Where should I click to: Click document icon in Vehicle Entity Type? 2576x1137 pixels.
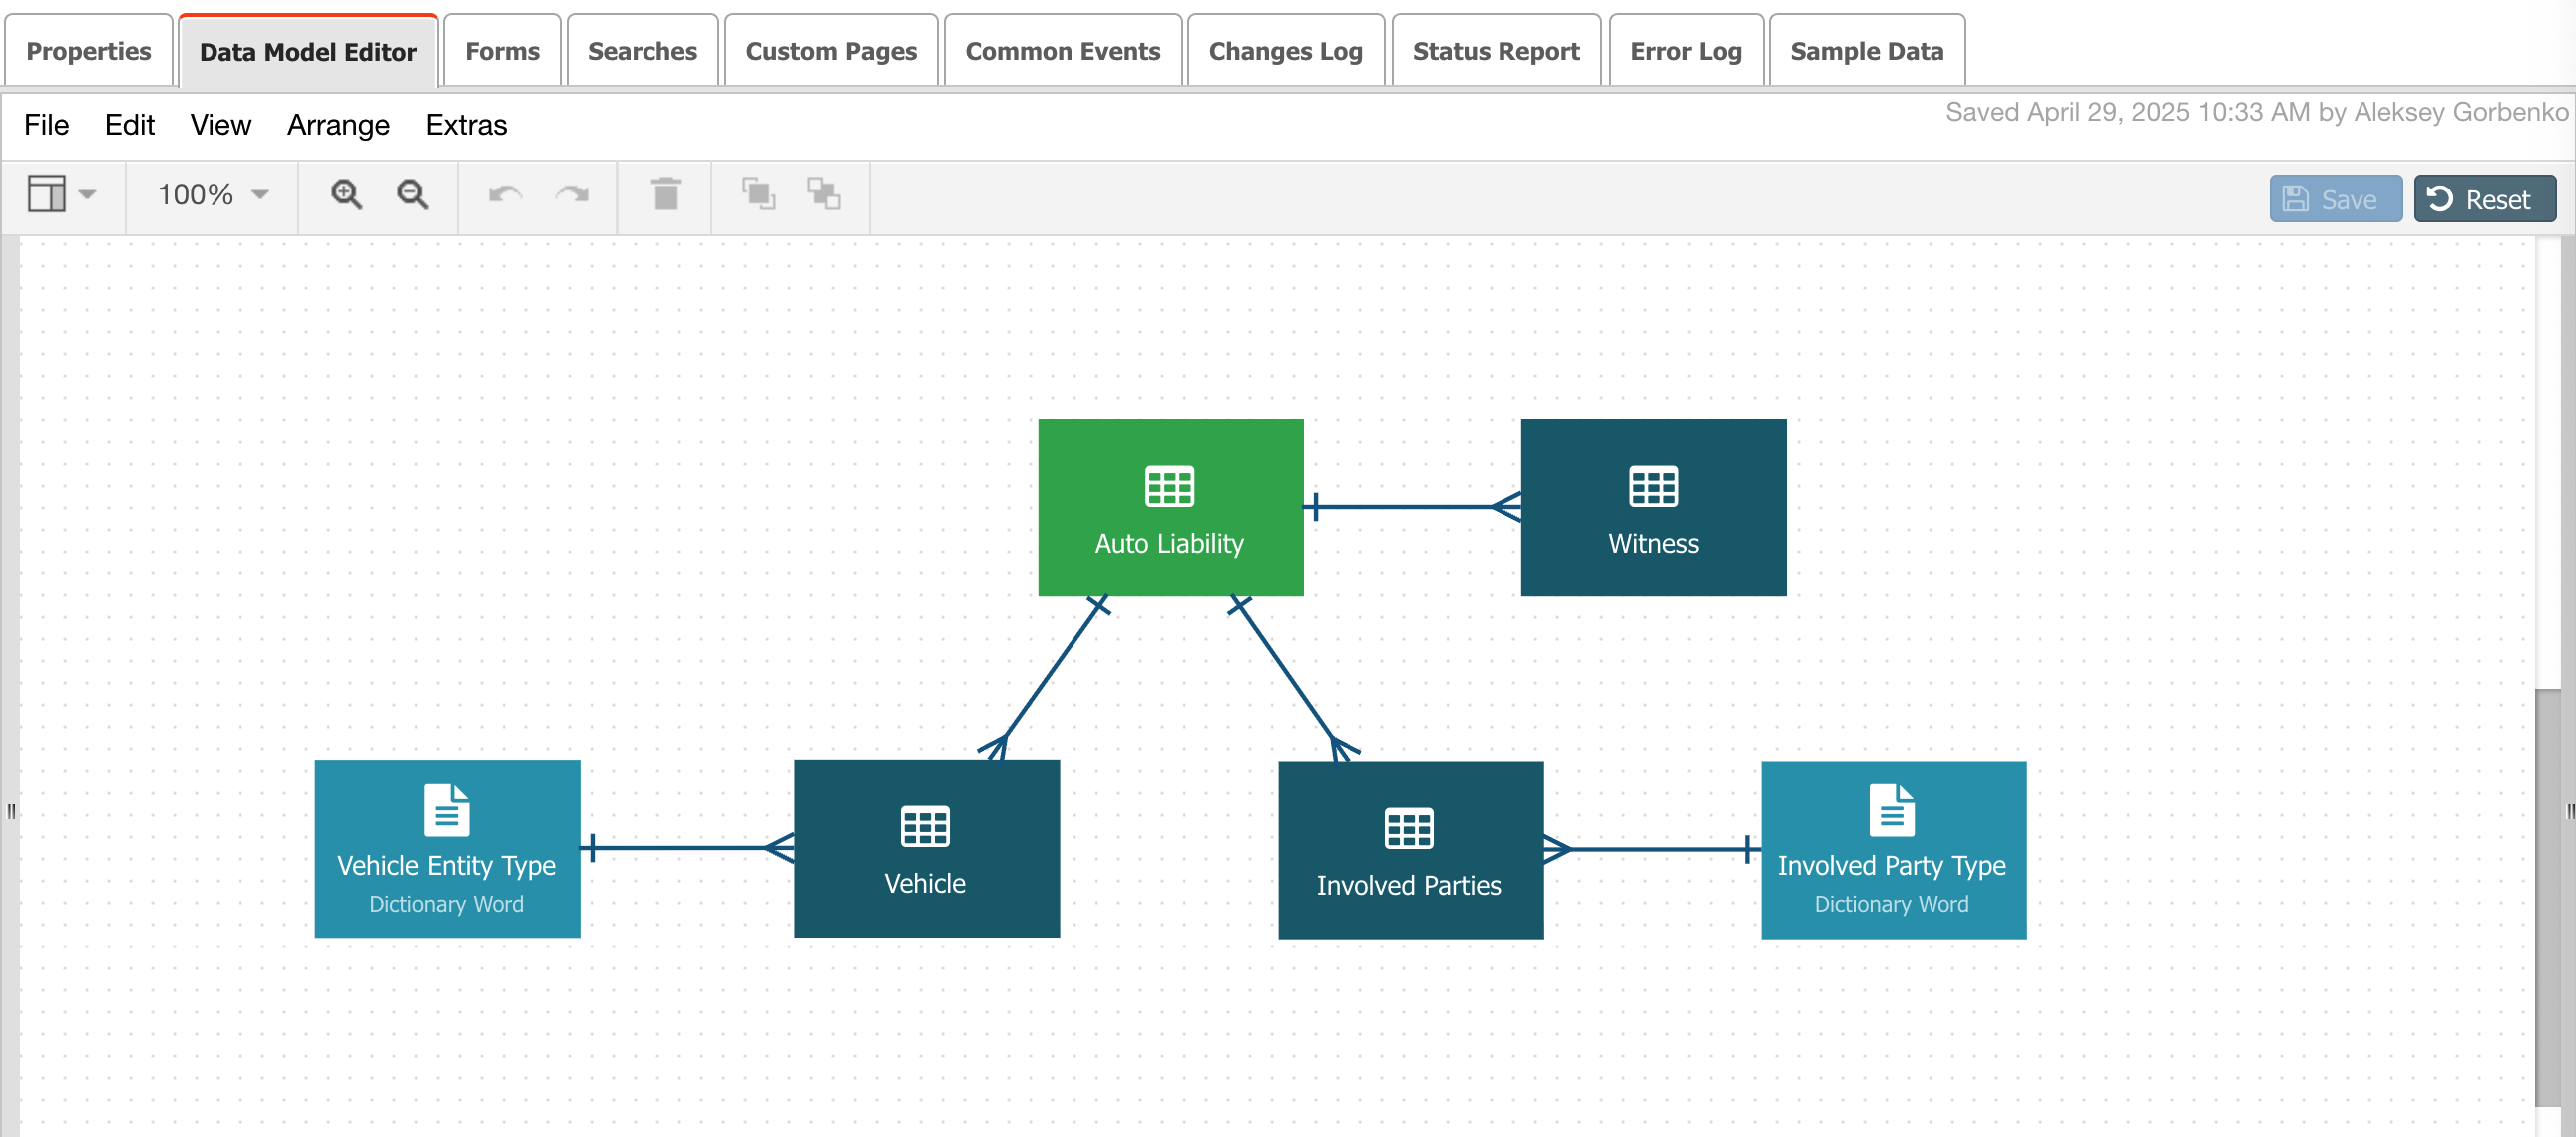(446, 810)
